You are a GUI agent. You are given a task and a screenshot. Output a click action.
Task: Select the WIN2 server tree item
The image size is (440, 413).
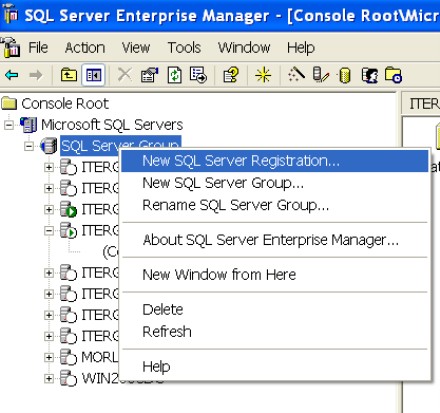tap(100, 378)
